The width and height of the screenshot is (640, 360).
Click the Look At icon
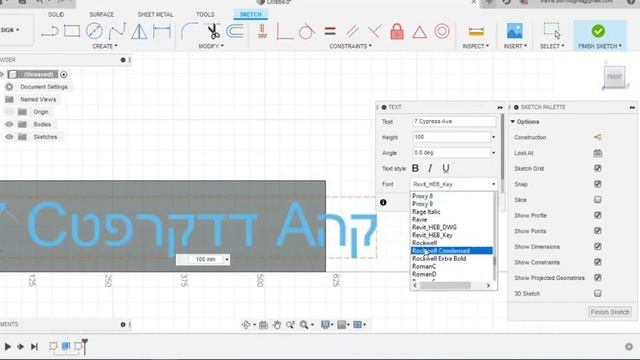598,153
